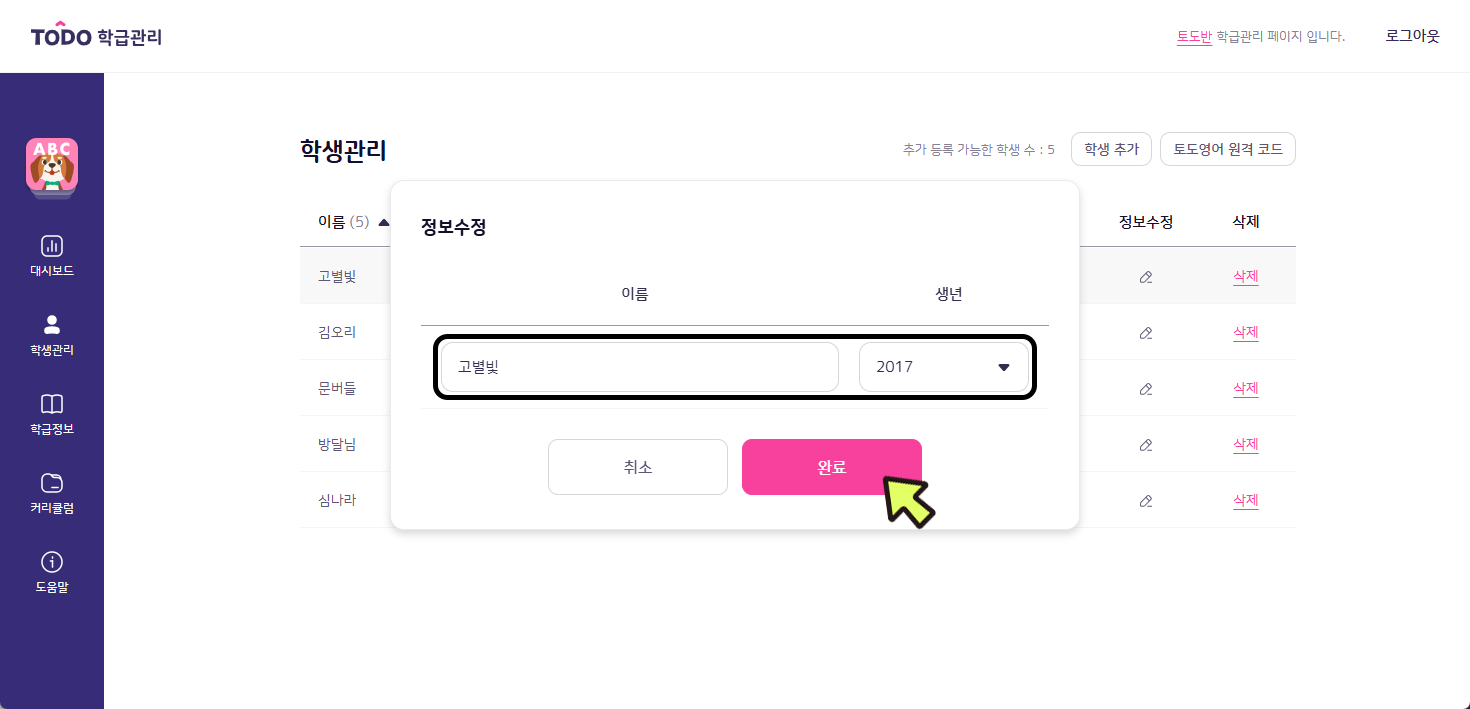Click the 토도영어 원격 코드 button

[1228, 149]
